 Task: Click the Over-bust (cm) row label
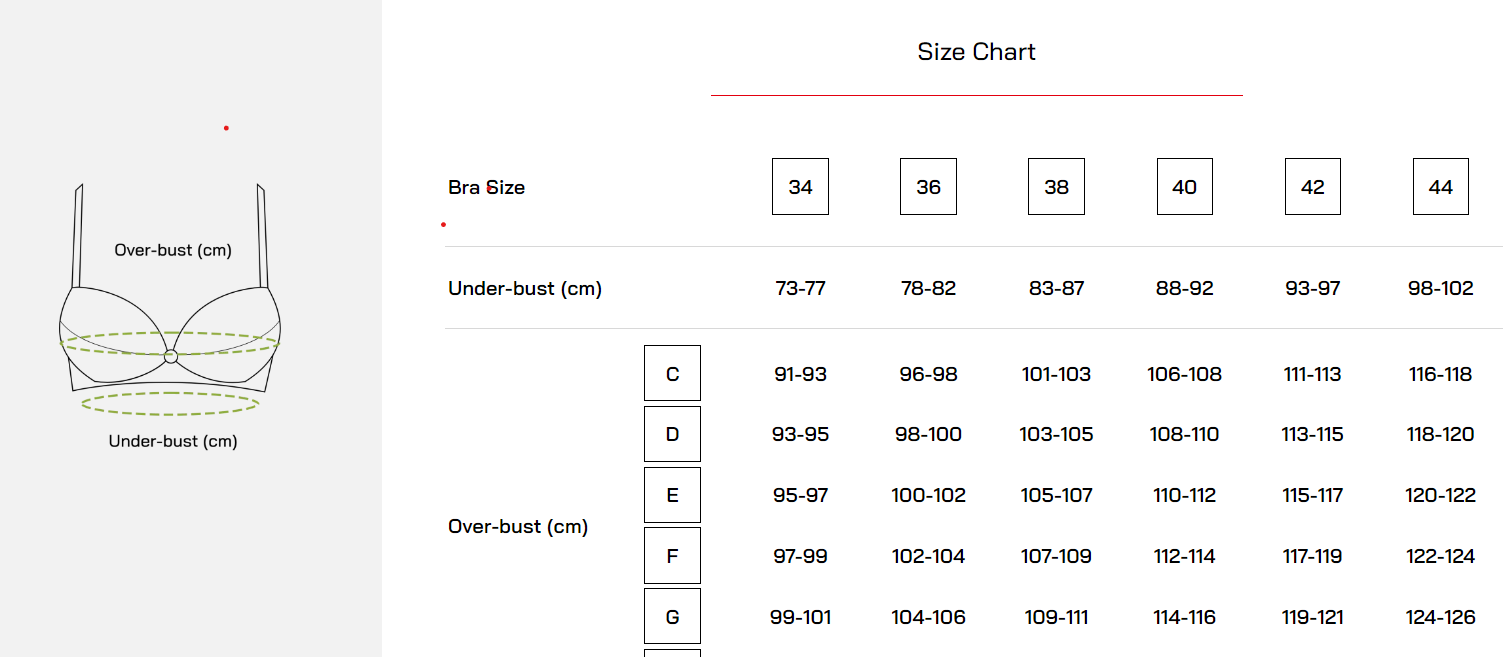tap(518, 527)
